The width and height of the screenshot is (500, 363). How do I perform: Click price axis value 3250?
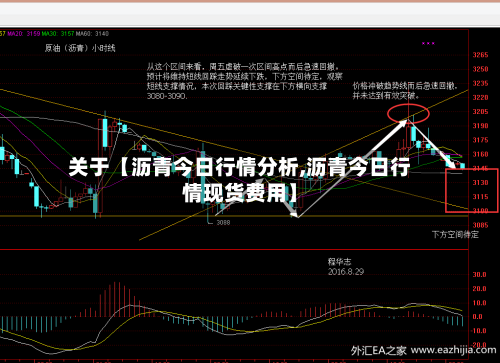[480, 69]
